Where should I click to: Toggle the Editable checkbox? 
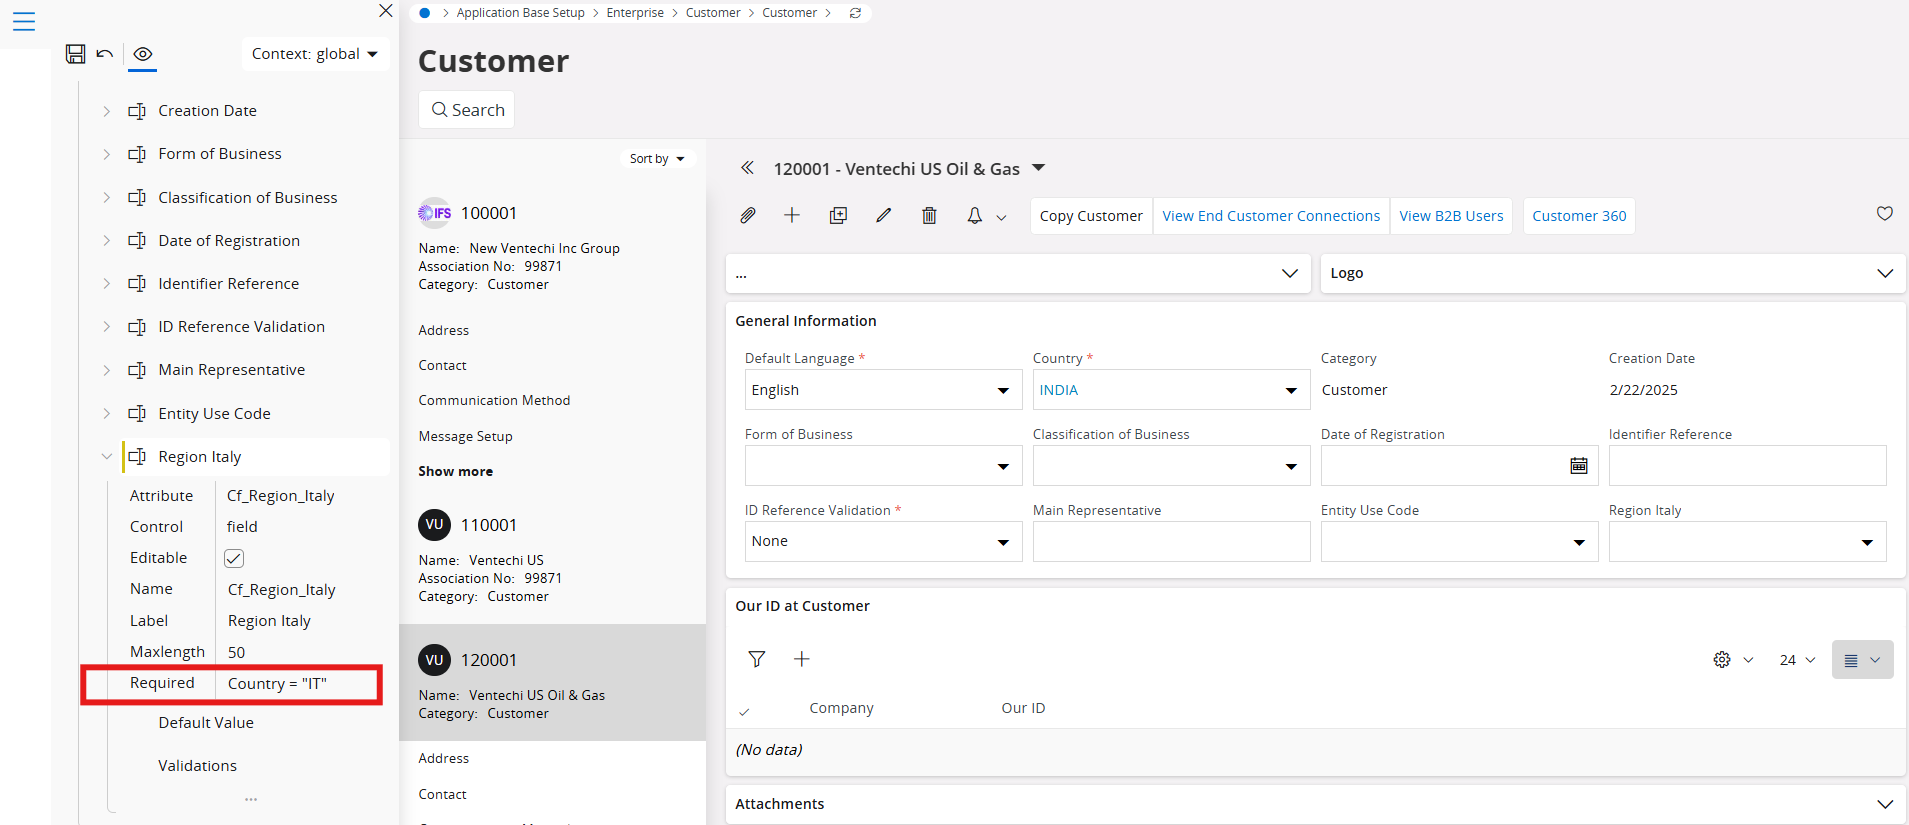click(x=234, y=558)
